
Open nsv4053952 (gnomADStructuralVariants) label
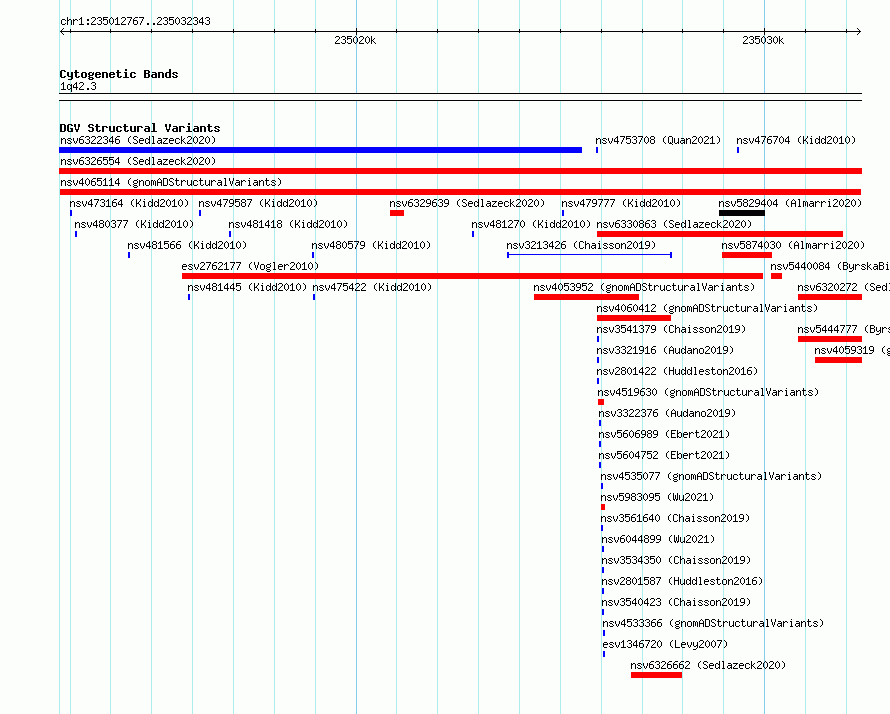pos(644,287)
